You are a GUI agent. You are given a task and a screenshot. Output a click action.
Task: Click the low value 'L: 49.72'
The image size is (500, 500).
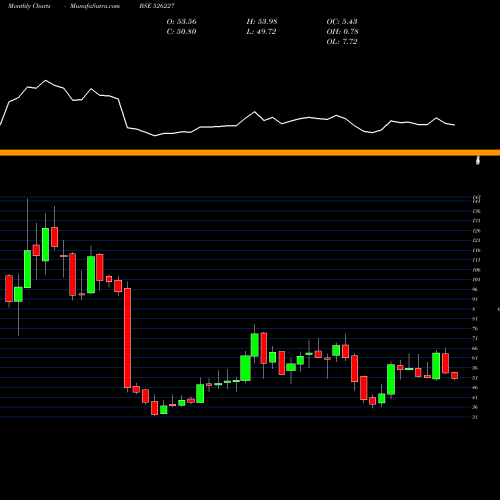[262, 32]
